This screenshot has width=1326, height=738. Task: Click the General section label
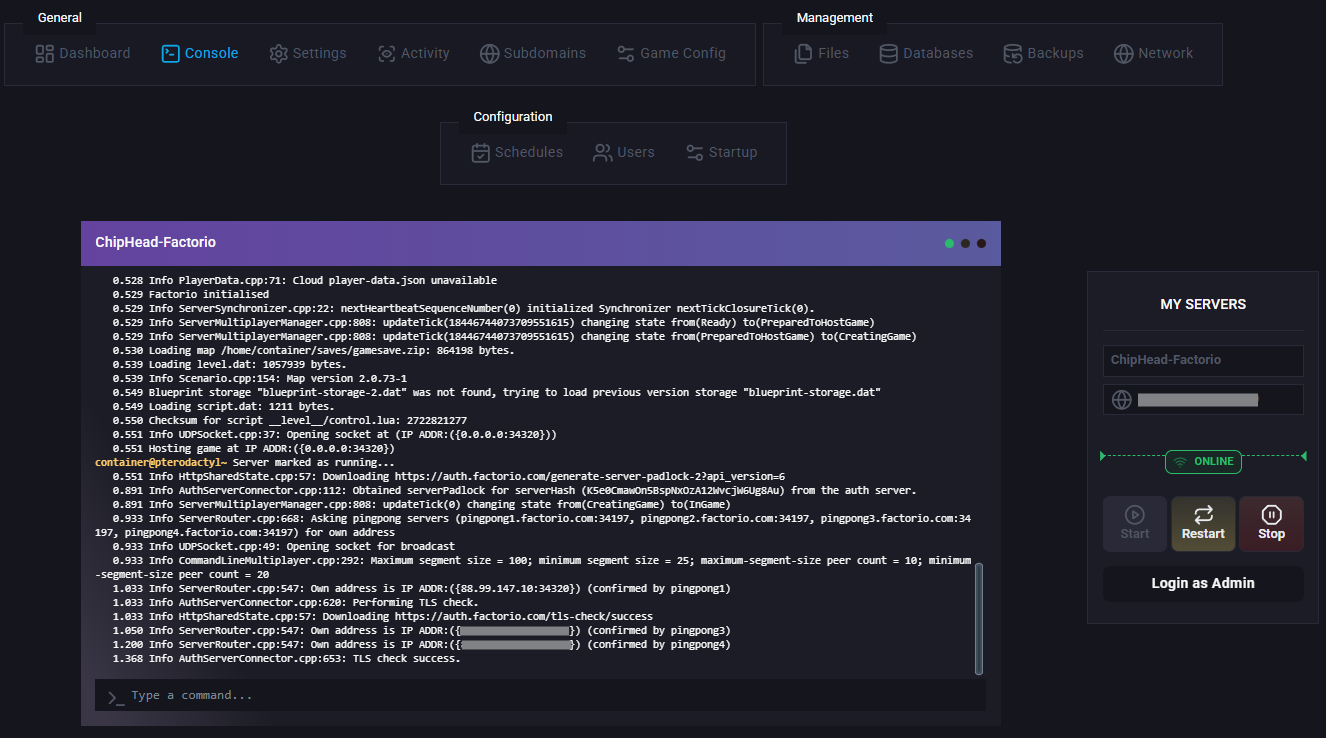click(59, 18)
